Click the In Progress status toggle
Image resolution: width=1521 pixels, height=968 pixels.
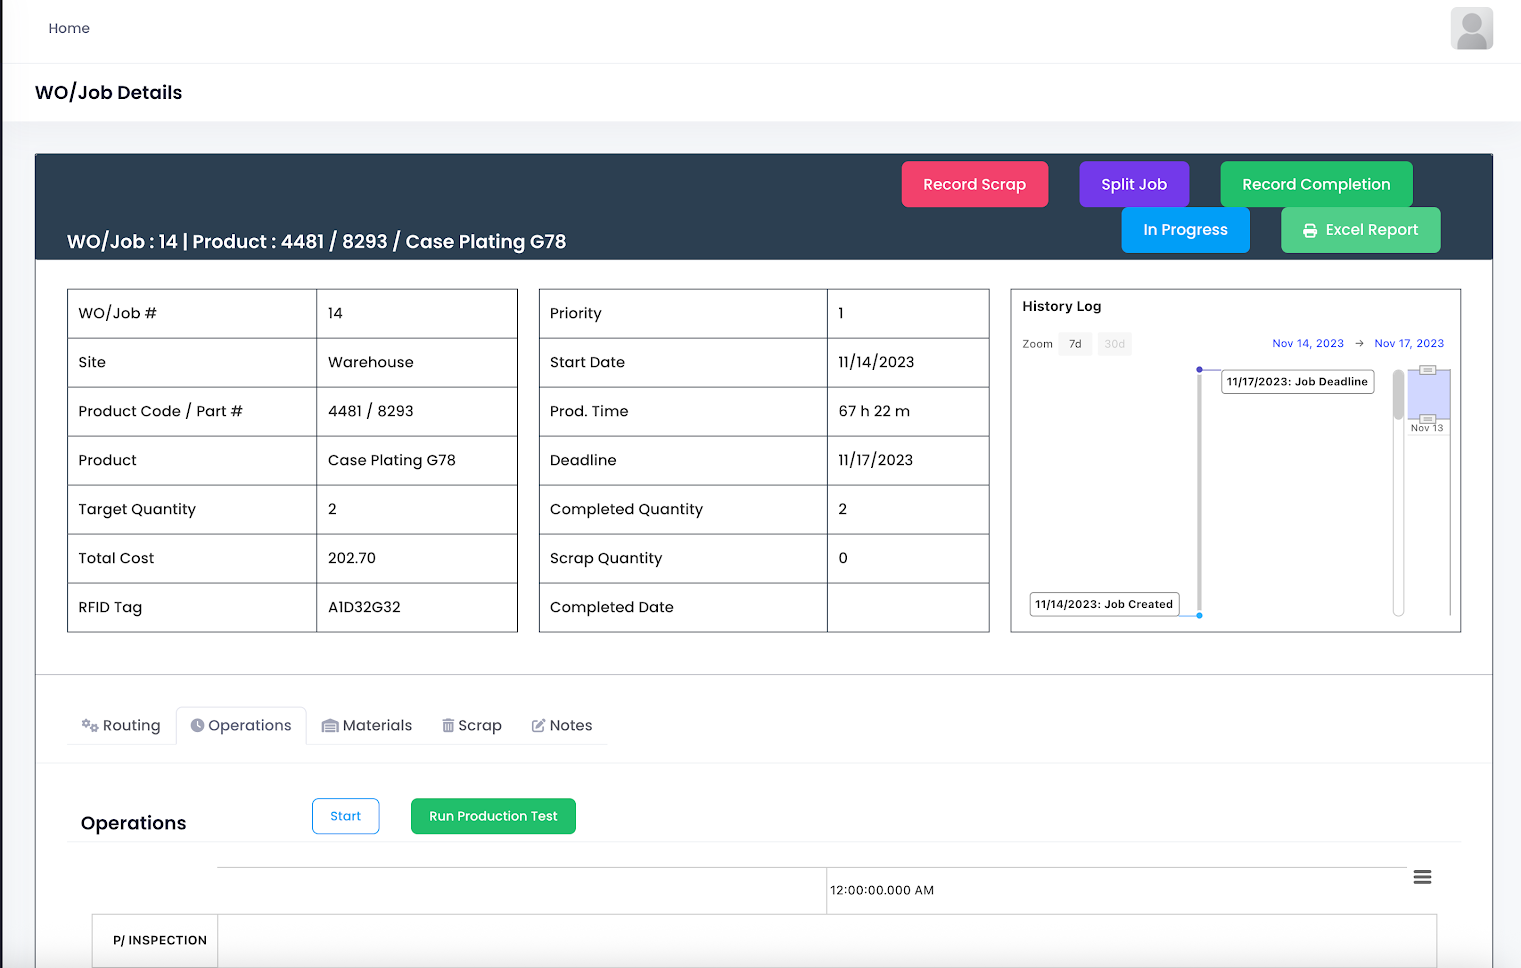pyautogui.click(x=1185, y=229)
